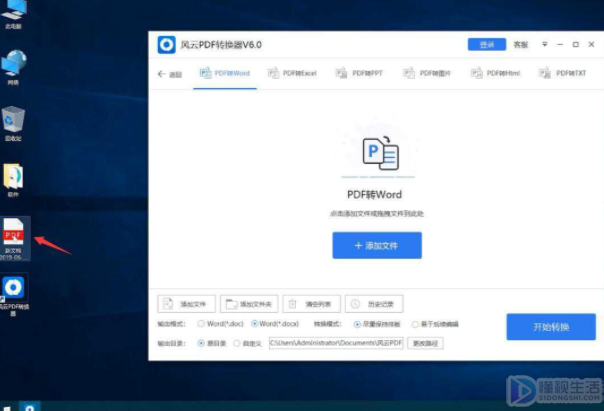Click the add folder toolbar button
Image resolution: width=604 pixels, height=411 pixels.
[249, 304]
